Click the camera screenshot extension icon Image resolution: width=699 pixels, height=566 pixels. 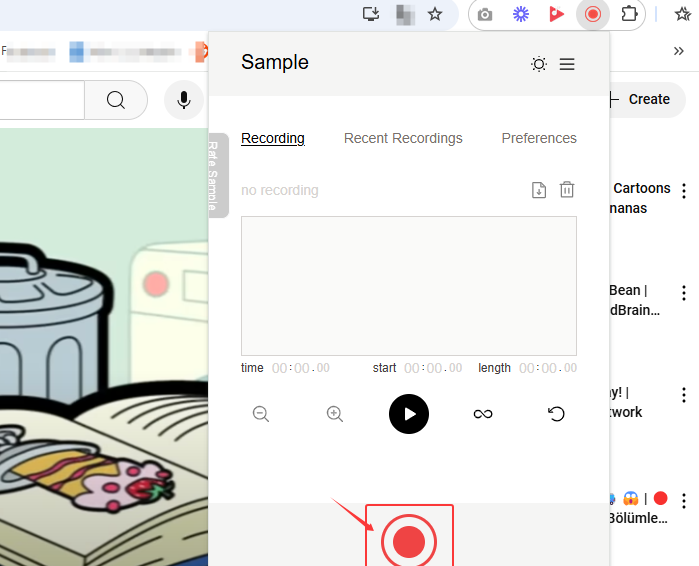(485, 15)
